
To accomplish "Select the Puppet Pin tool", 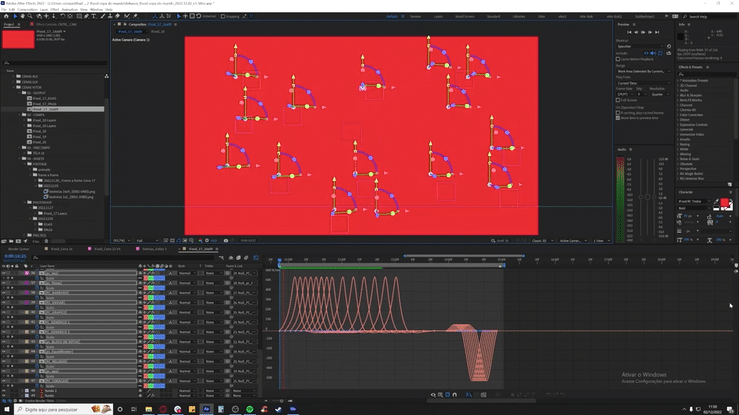I will click(x=135, y=16).
